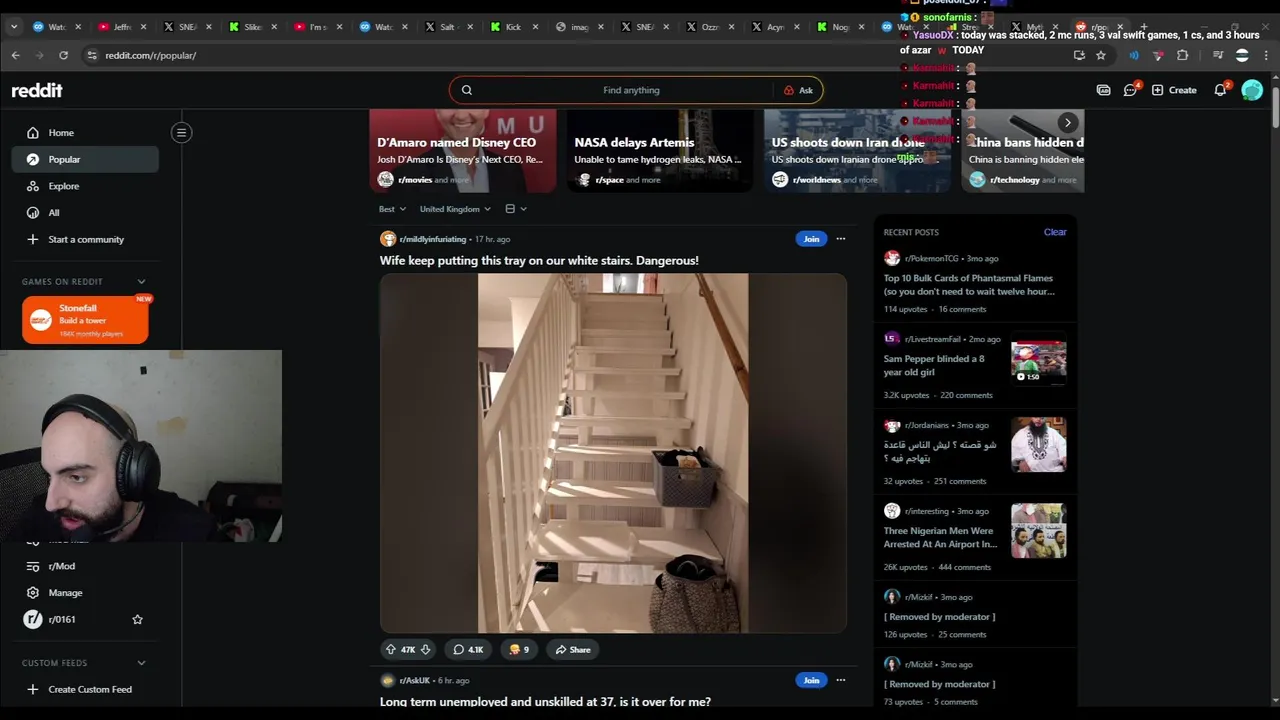The height and width of the screenshot is (720, 1280).
Task: Open the Ask button in search bar
Action: click(798, 90)
